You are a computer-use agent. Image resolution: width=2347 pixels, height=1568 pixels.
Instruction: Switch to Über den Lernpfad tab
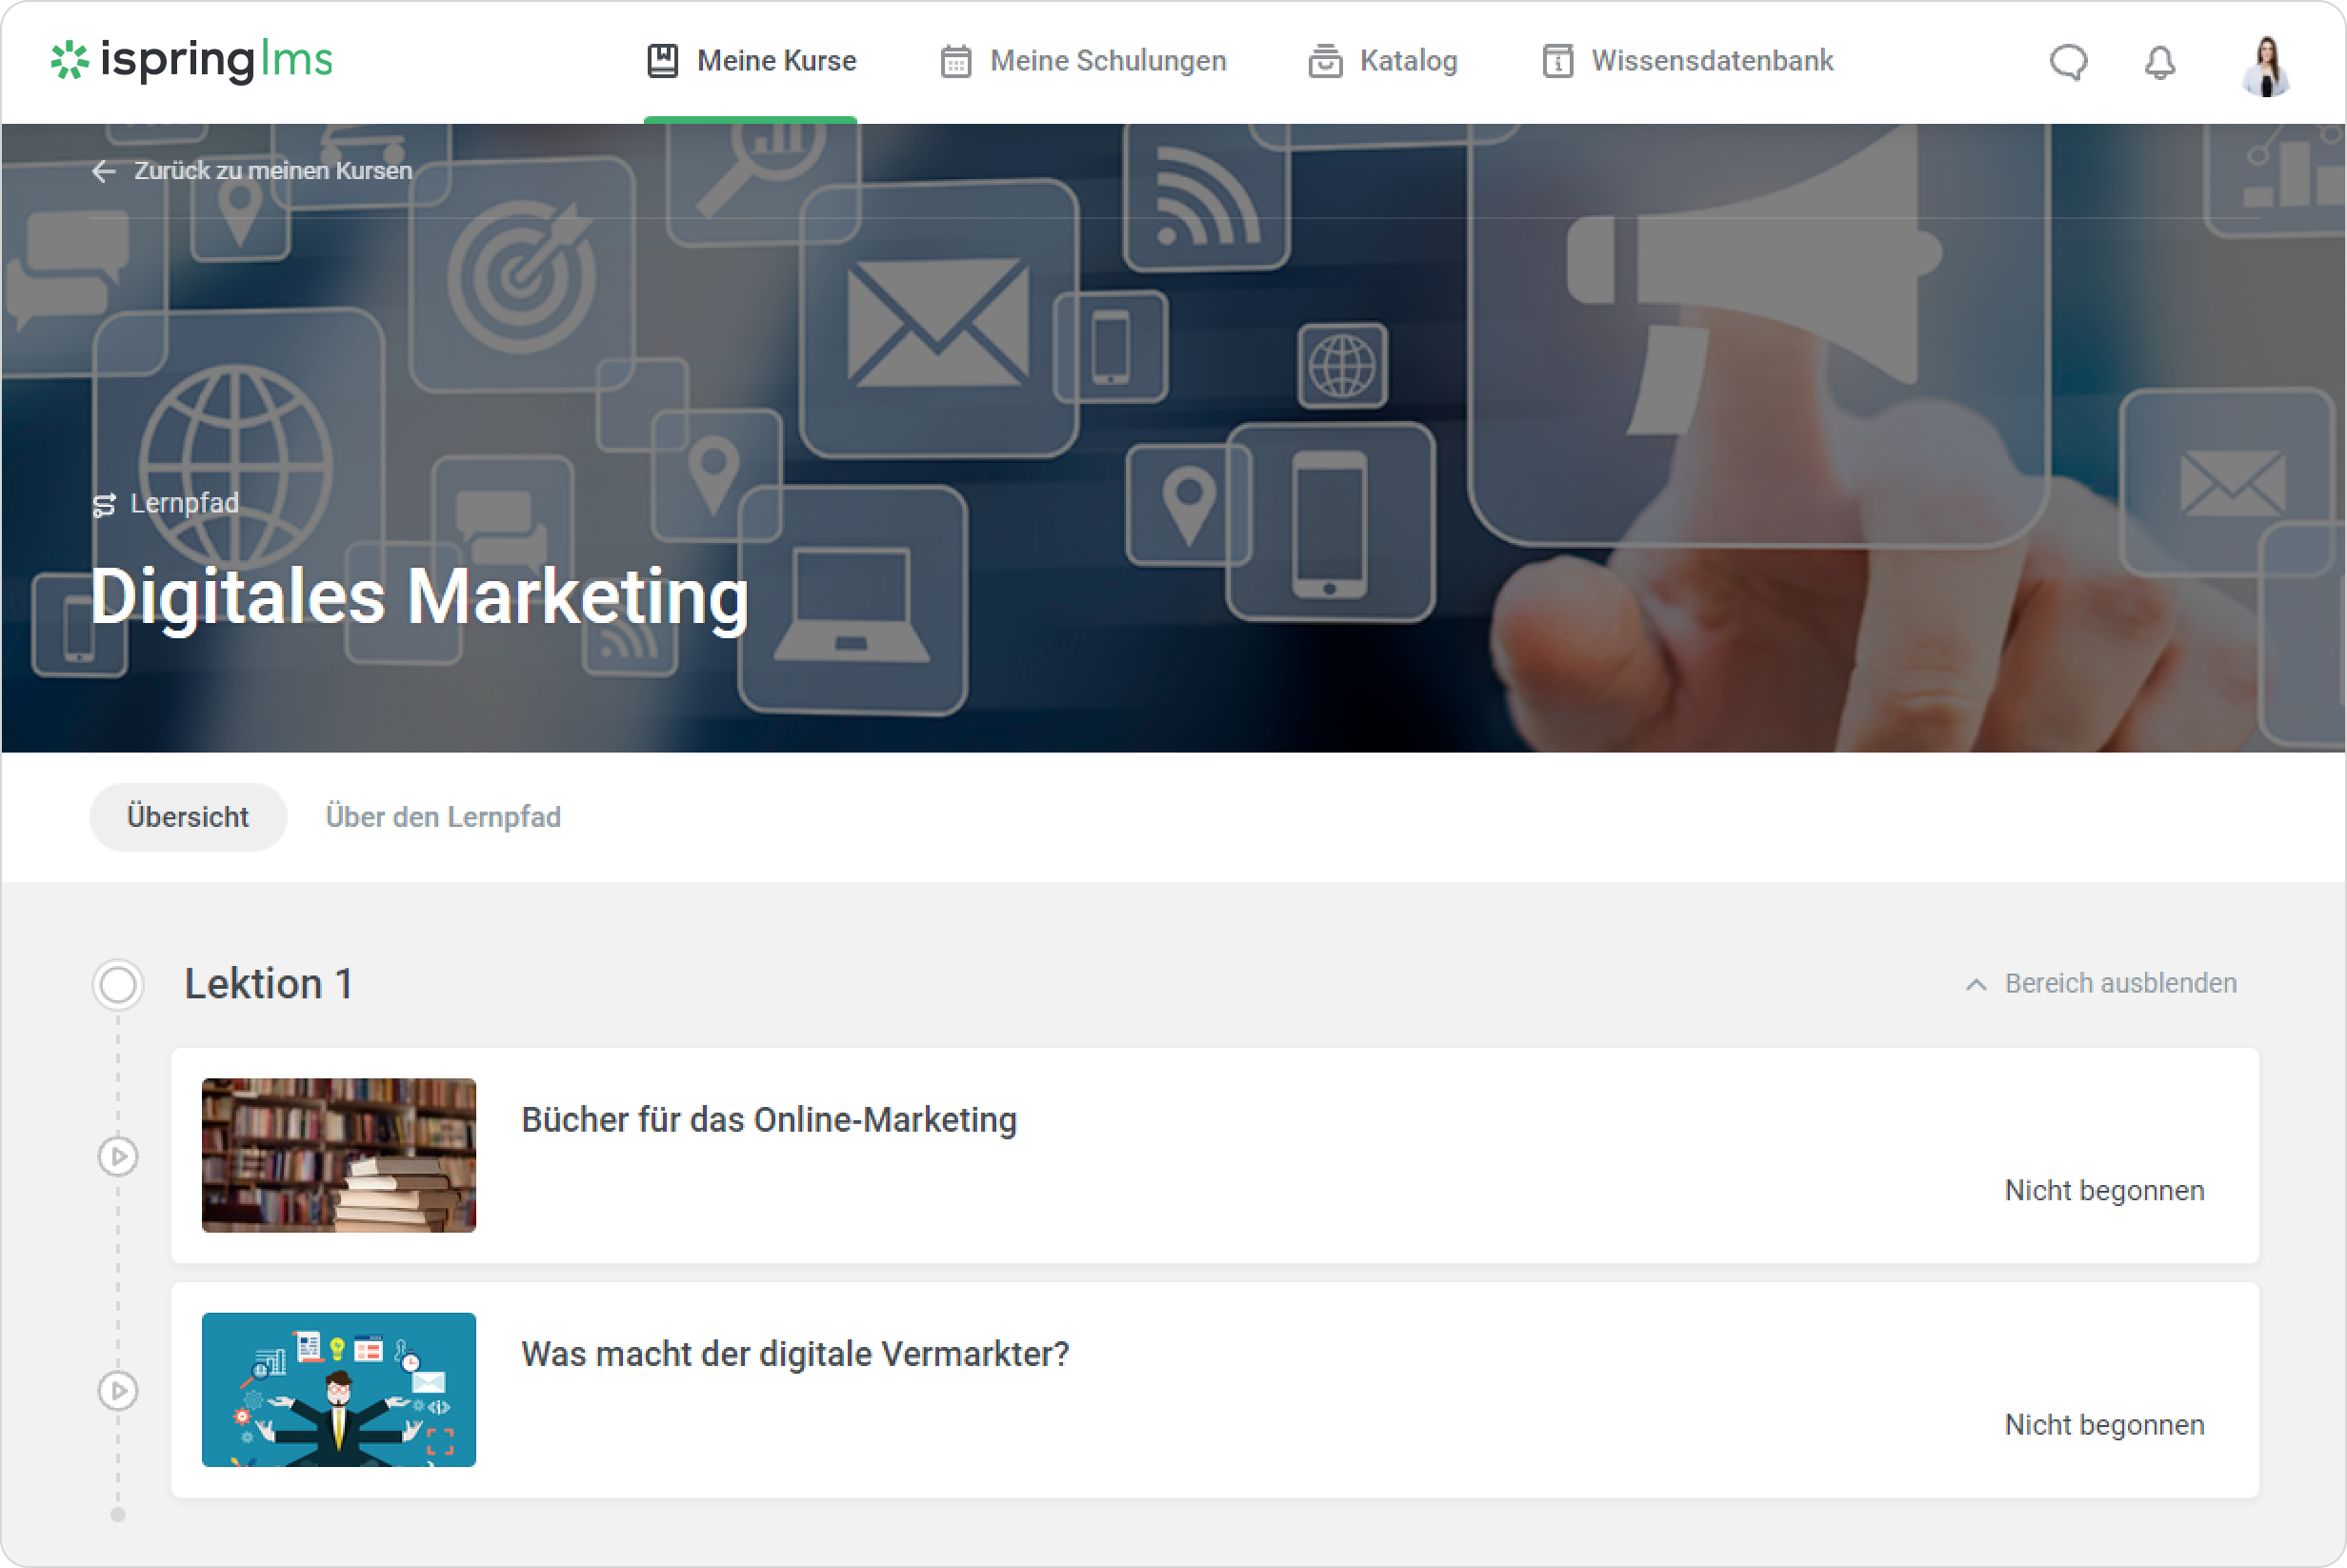click(x=443, y=817)
